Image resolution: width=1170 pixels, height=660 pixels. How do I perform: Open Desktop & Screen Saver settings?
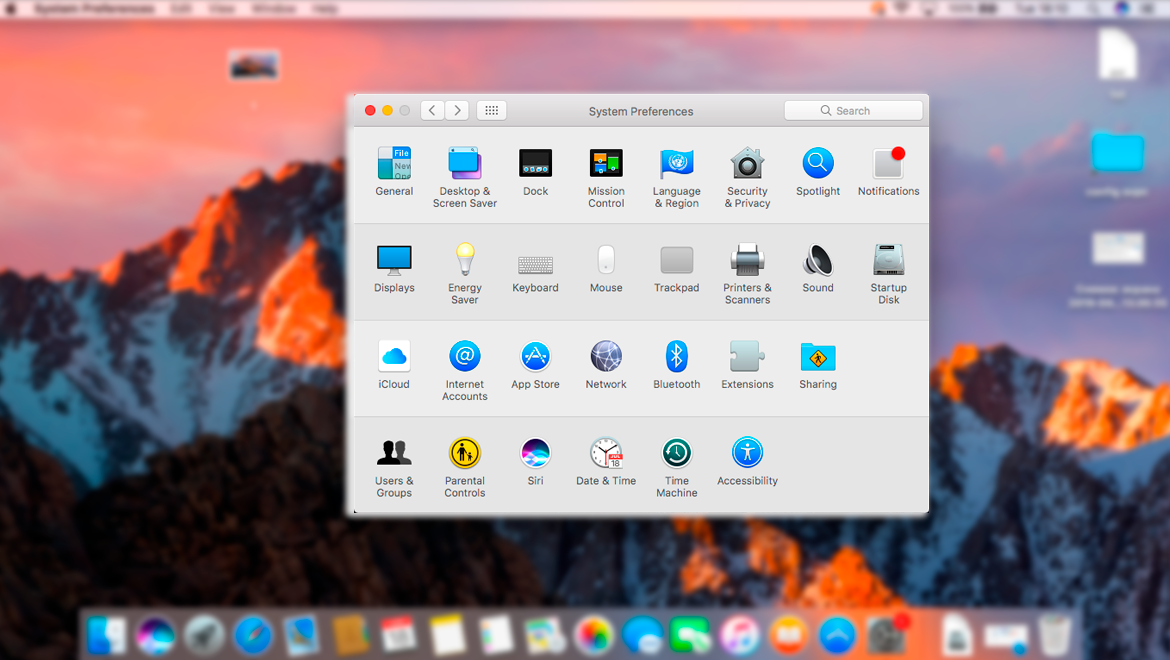464,177
